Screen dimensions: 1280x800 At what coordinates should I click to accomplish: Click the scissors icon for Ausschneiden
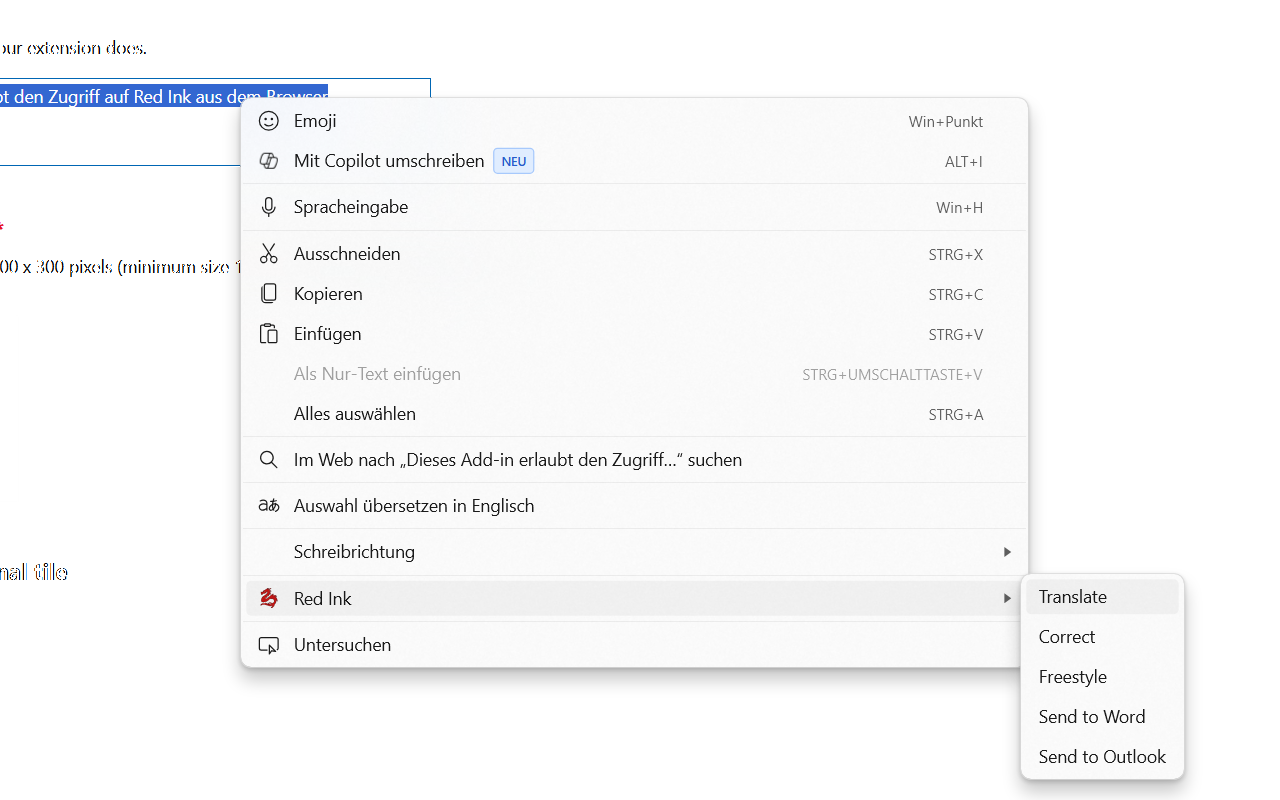(x=268, y=254)
